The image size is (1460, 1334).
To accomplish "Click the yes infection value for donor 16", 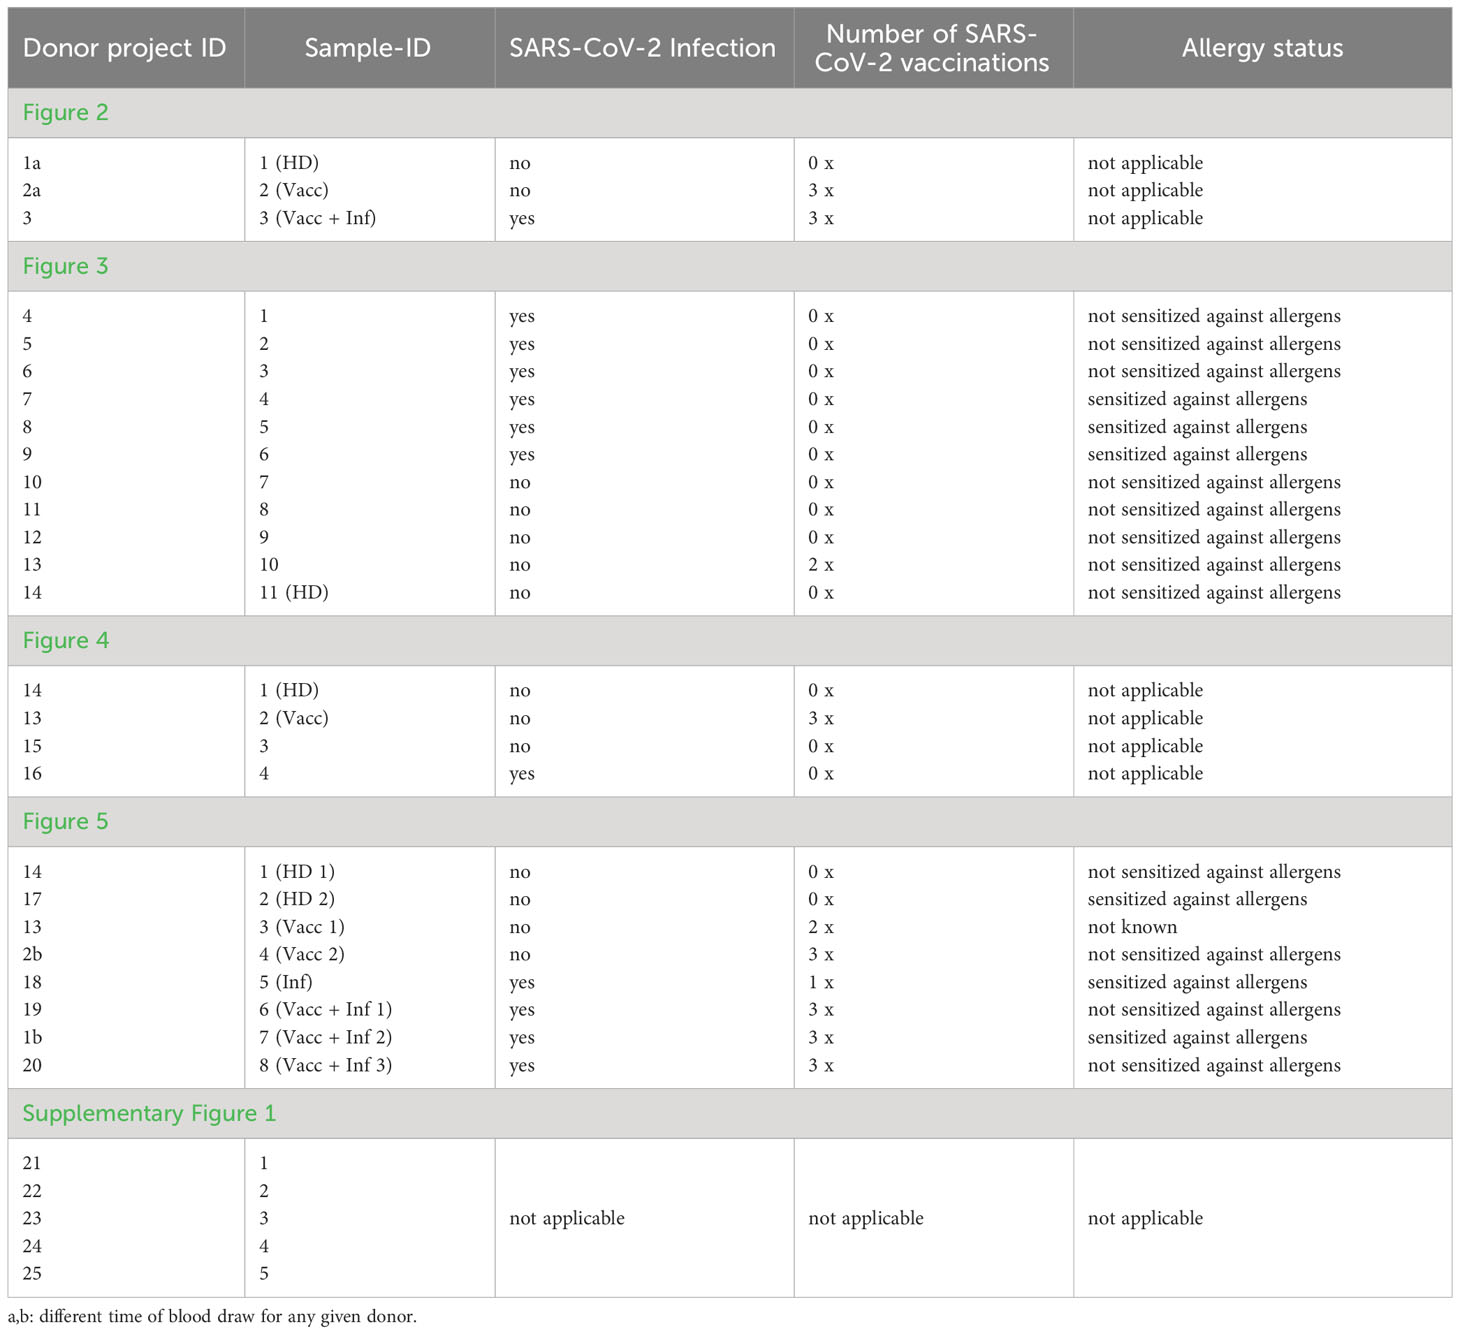I will [522, 774].
